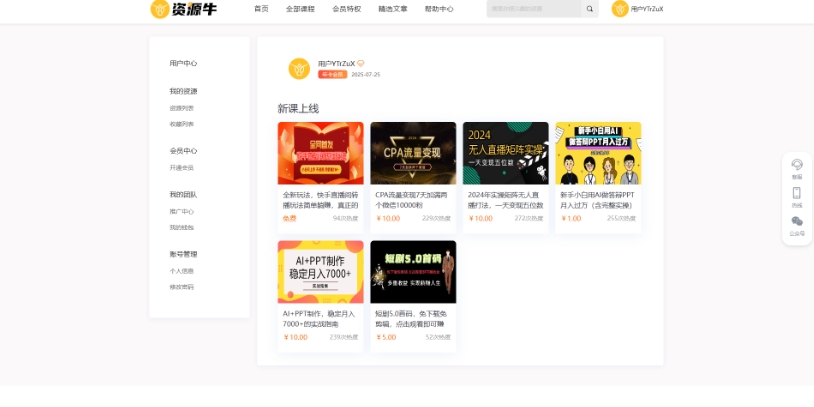Click the 免费 price label

pyautogui.click(x=290, y=219)
